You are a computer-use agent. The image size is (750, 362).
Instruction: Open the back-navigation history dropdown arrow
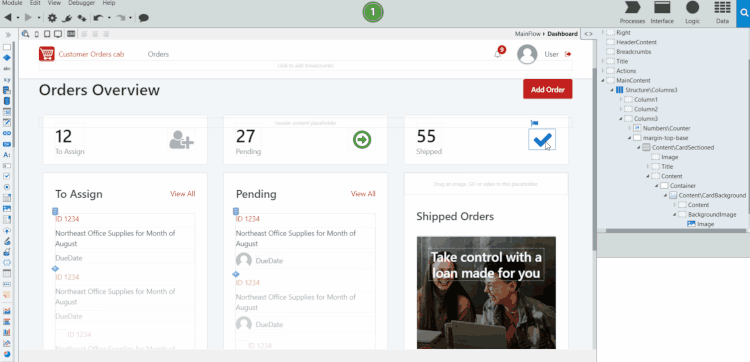pos(18,18)
